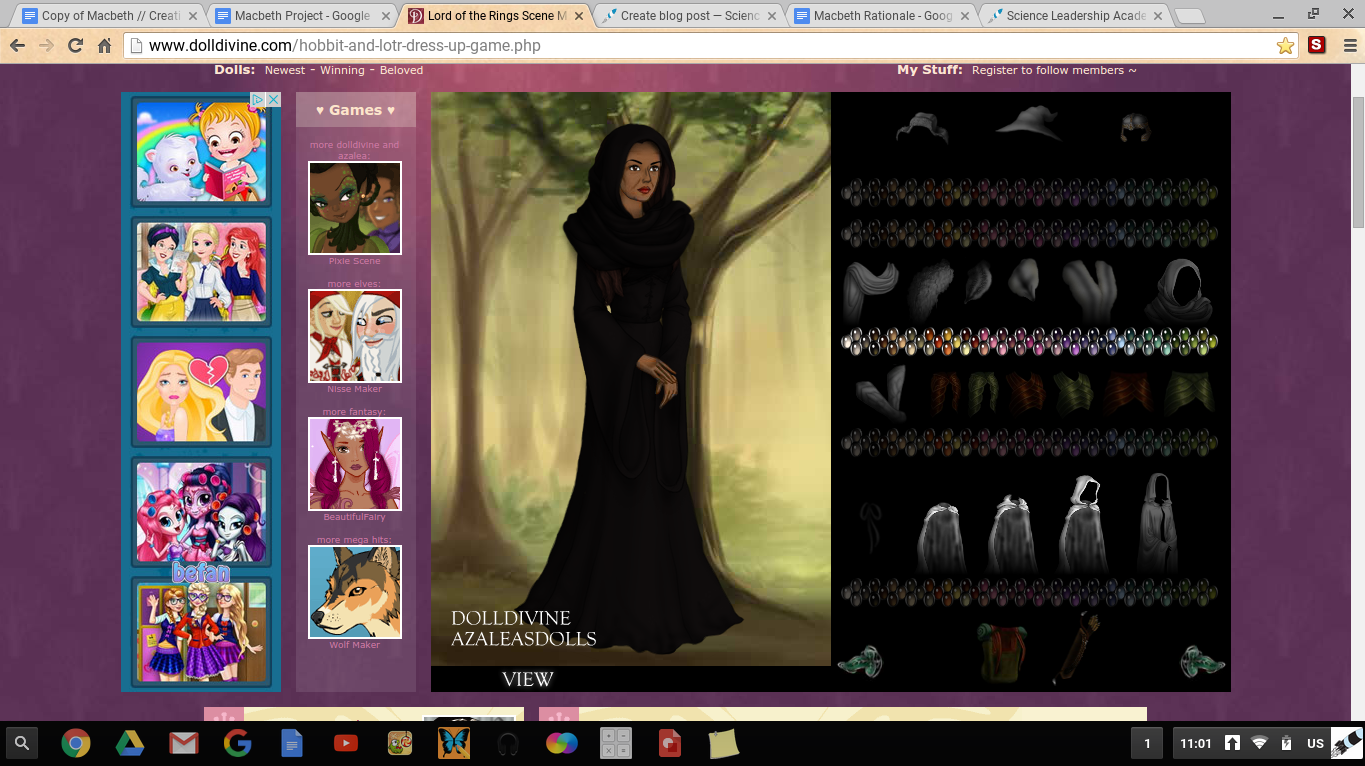Add the green backpack to the doll
This screenshot has width=1365, height=766.
[1001, 651]
